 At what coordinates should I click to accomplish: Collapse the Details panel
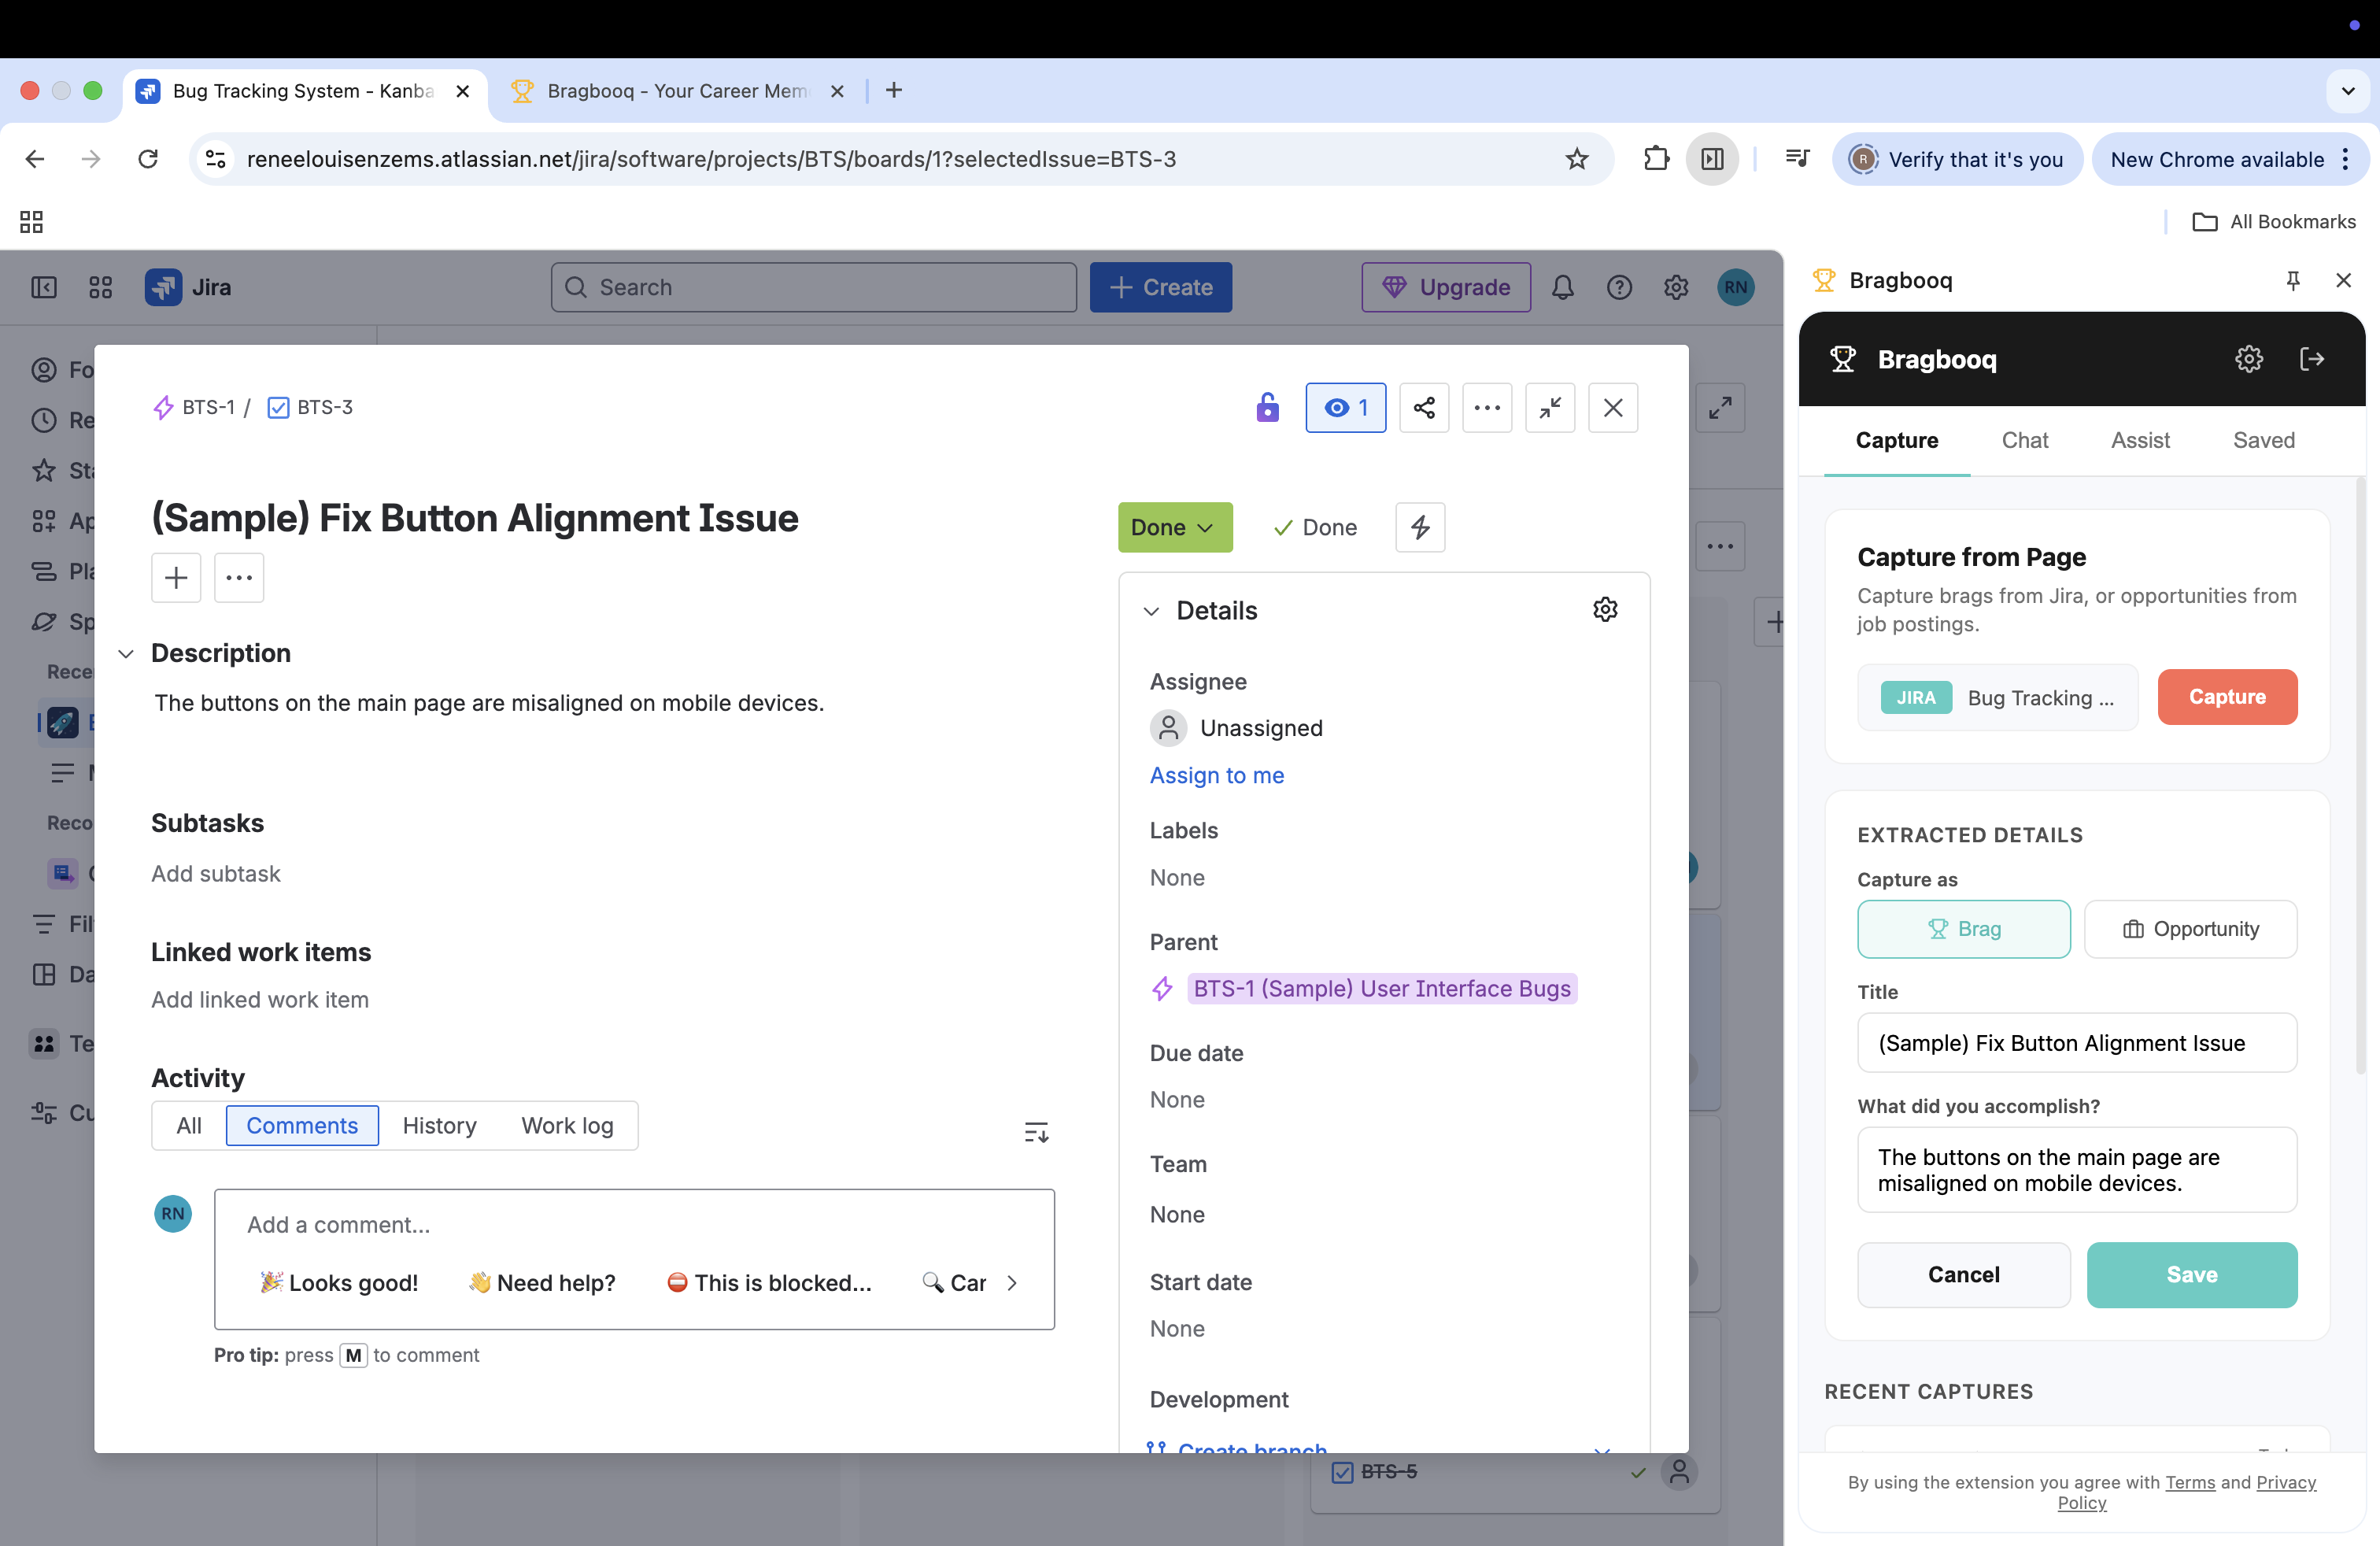coord(1152,610)
